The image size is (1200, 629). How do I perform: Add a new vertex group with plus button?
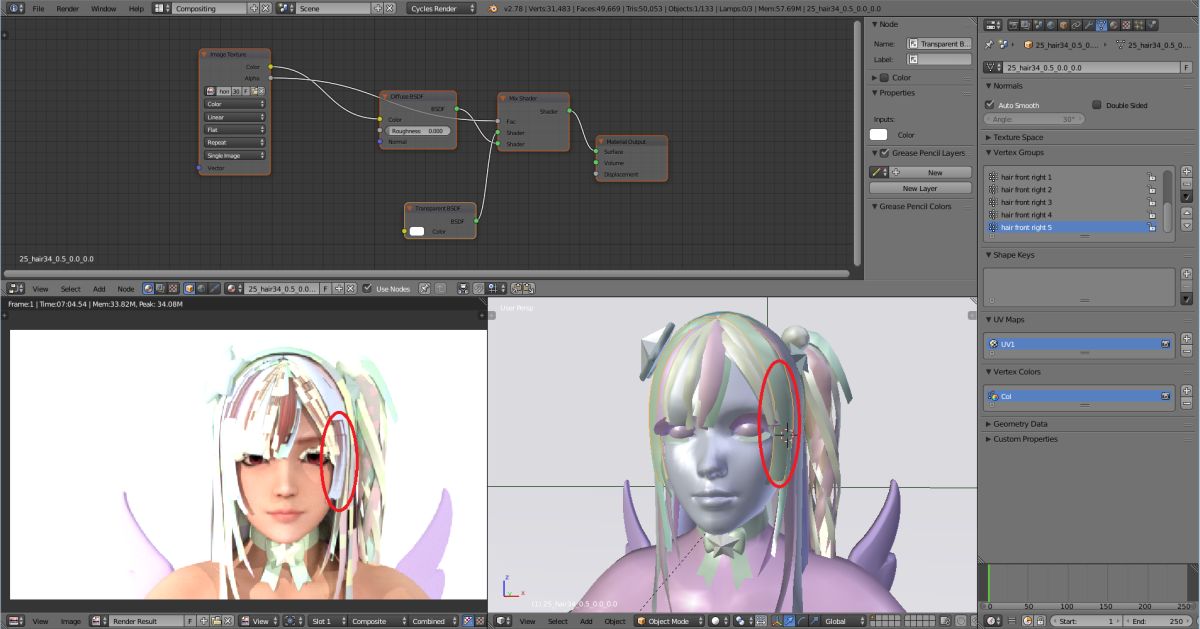pos(1186,172)
